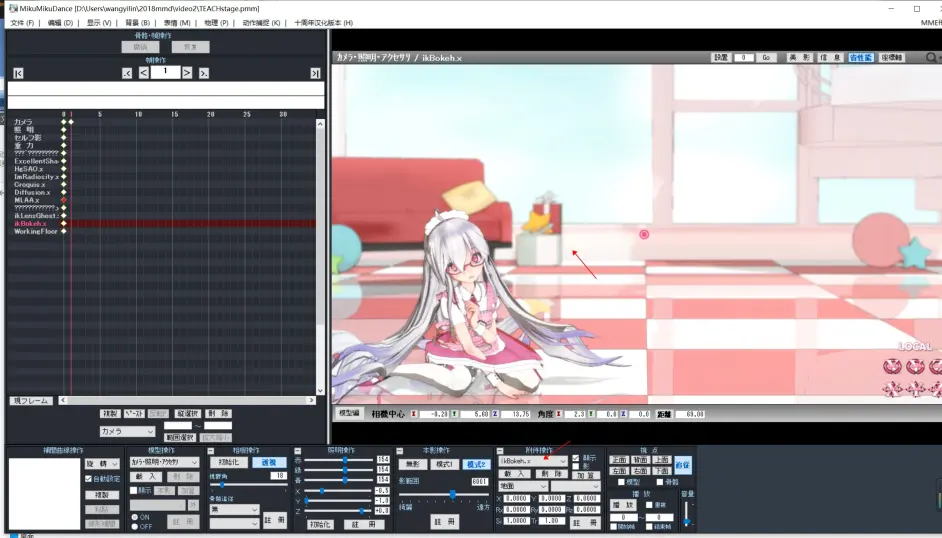Collapse the camera operation panel minus box
Screen dimensions: 942x538
tap(211, 450)
